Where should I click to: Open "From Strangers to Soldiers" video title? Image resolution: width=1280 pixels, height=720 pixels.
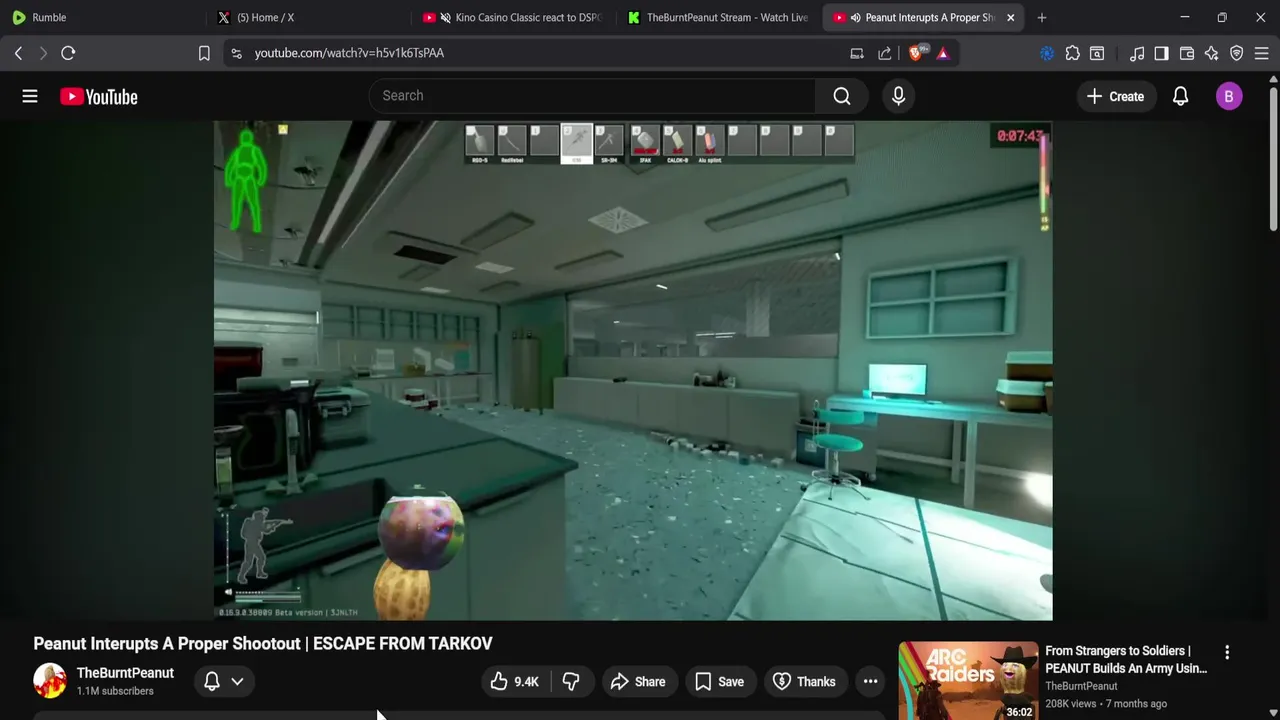pos(1126,659)
